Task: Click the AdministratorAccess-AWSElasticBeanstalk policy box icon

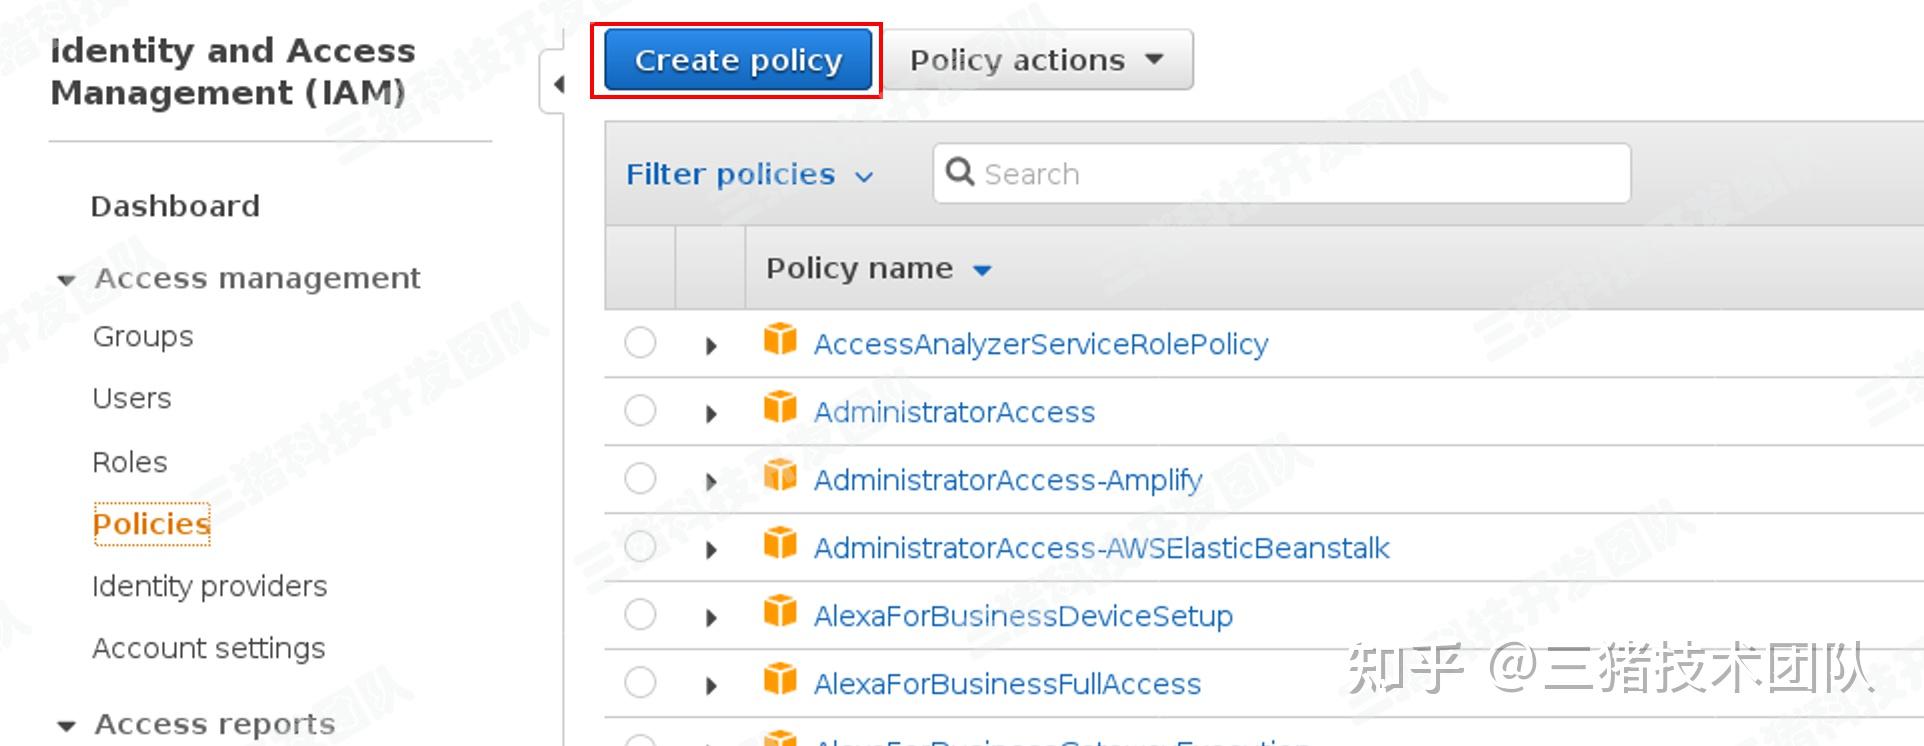Action: coord(780,544)
